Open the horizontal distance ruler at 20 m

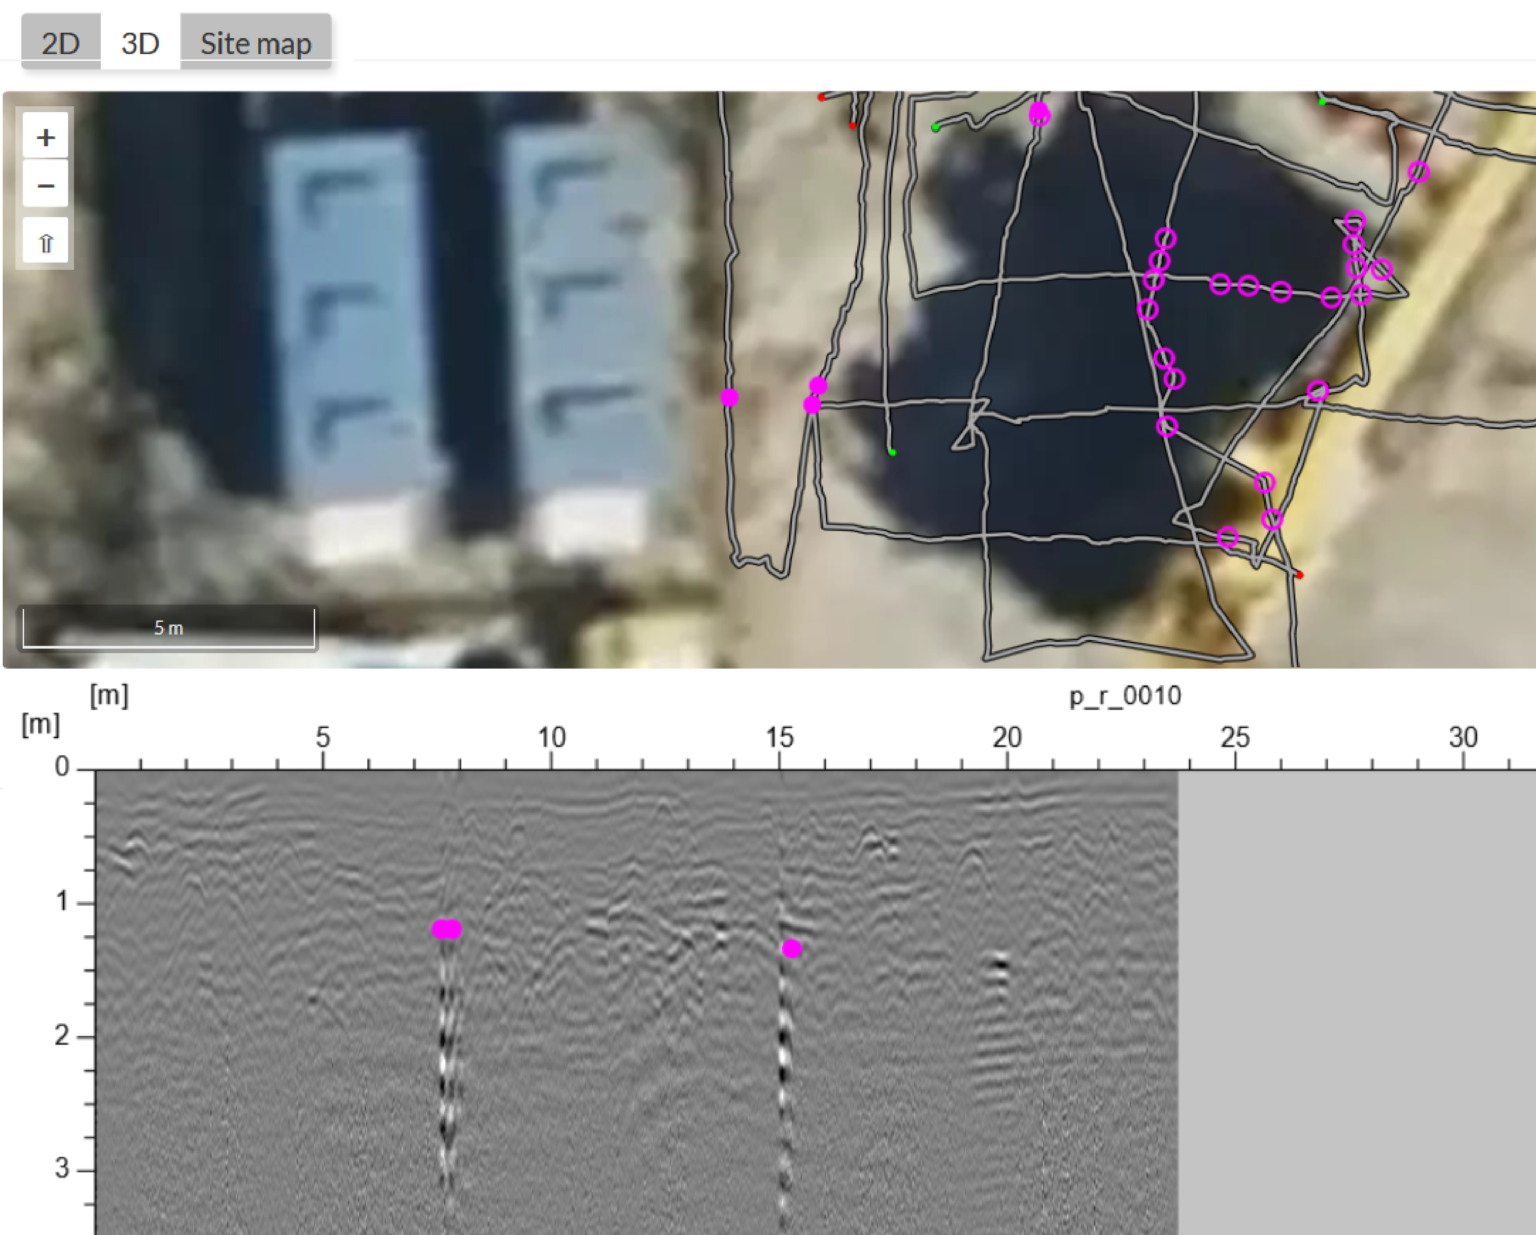[1009, 737]
